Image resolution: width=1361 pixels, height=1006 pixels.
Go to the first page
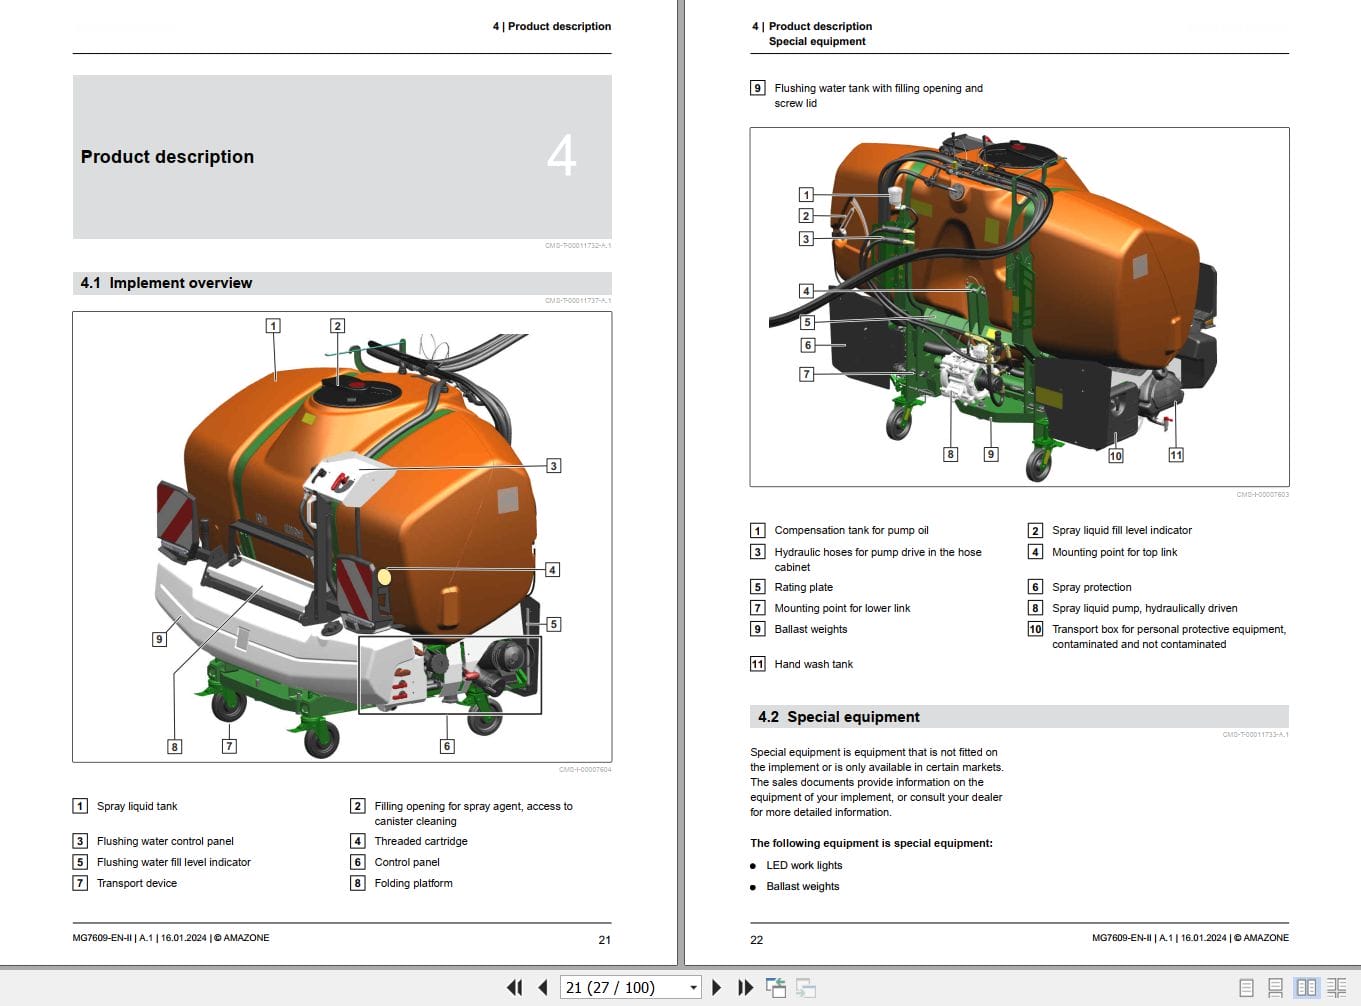coord(514,988)
